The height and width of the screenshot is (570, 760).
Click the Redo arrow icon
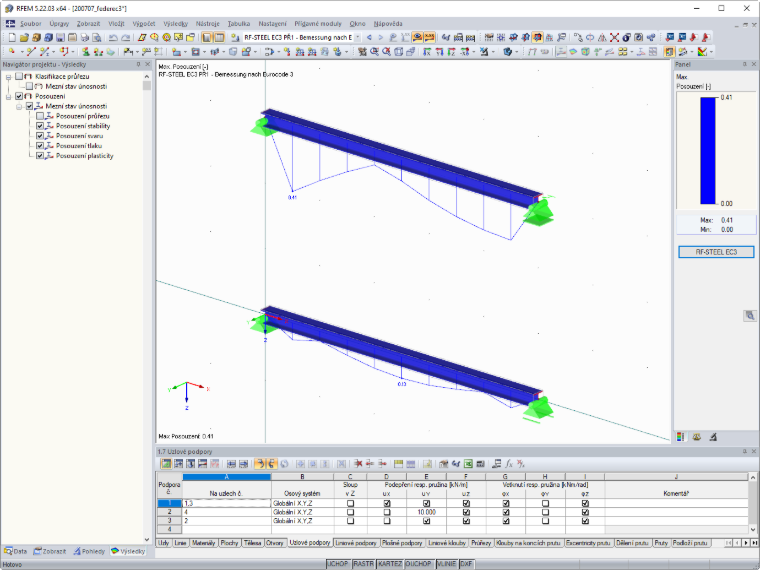(x=126, y=37)
